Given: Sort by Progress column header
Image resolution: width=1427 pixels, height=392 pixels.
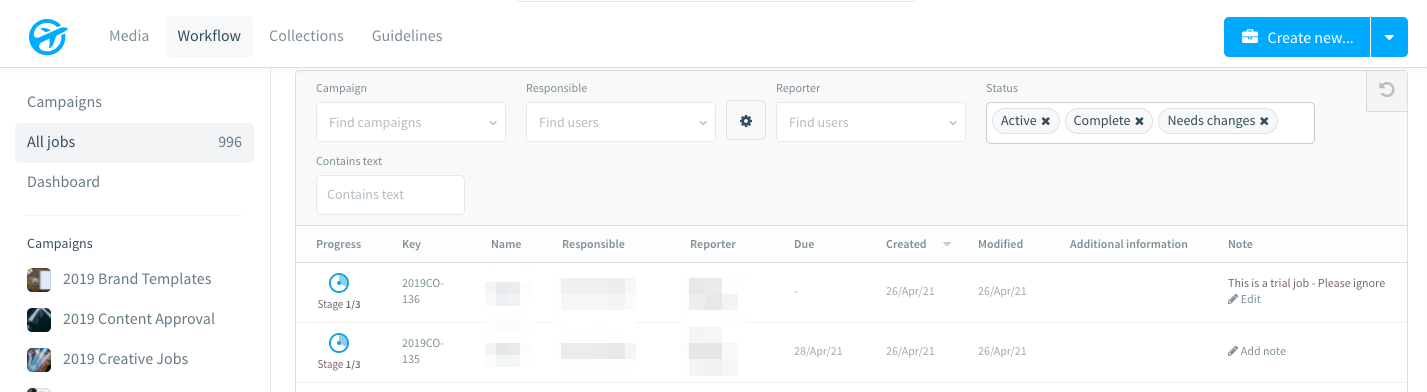Looking at the screenshot, I should 338,244.
